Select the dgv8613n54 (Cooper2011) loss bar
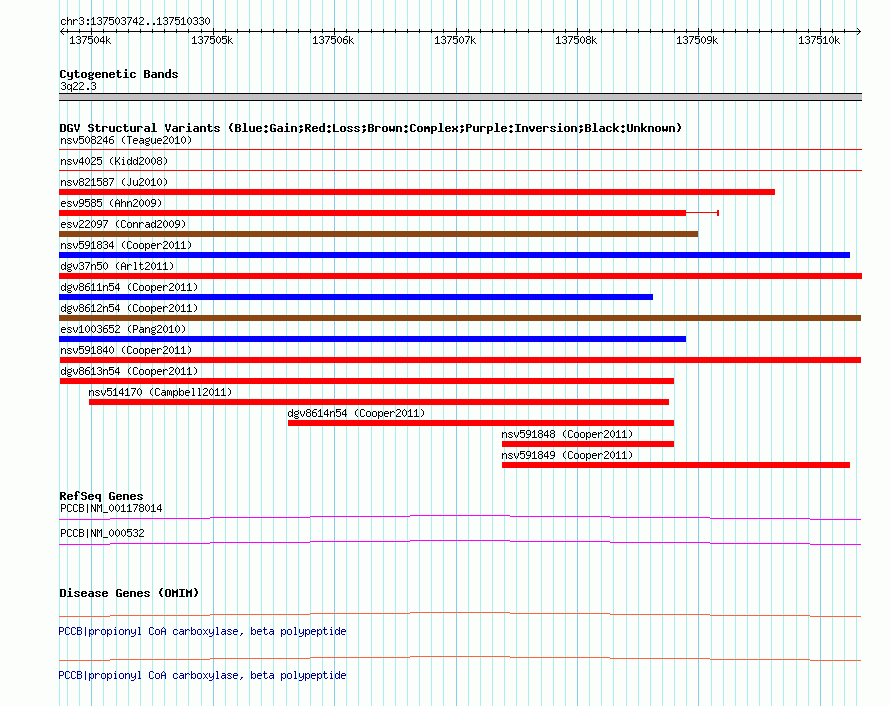The image size is (890, 706). 367,381
